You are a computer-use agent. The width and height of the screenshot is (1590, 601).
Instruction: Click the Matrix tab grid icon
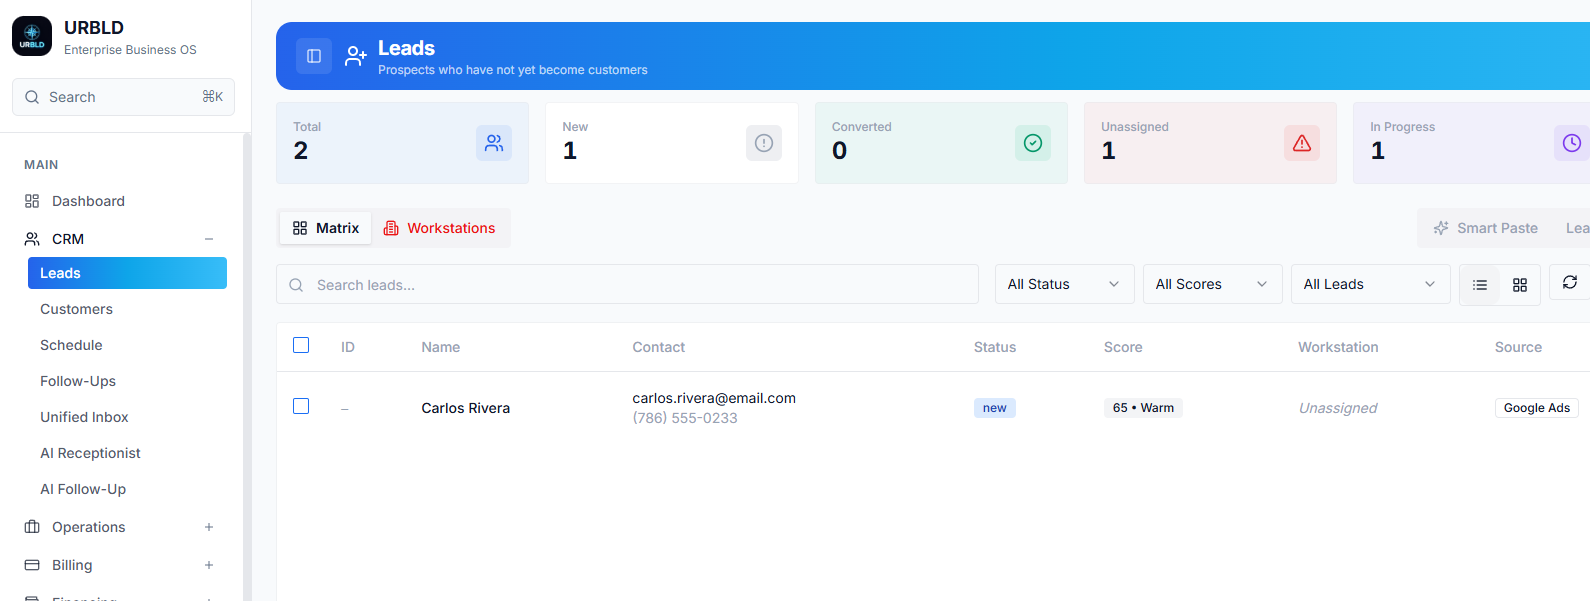click(x=300, y=228)
